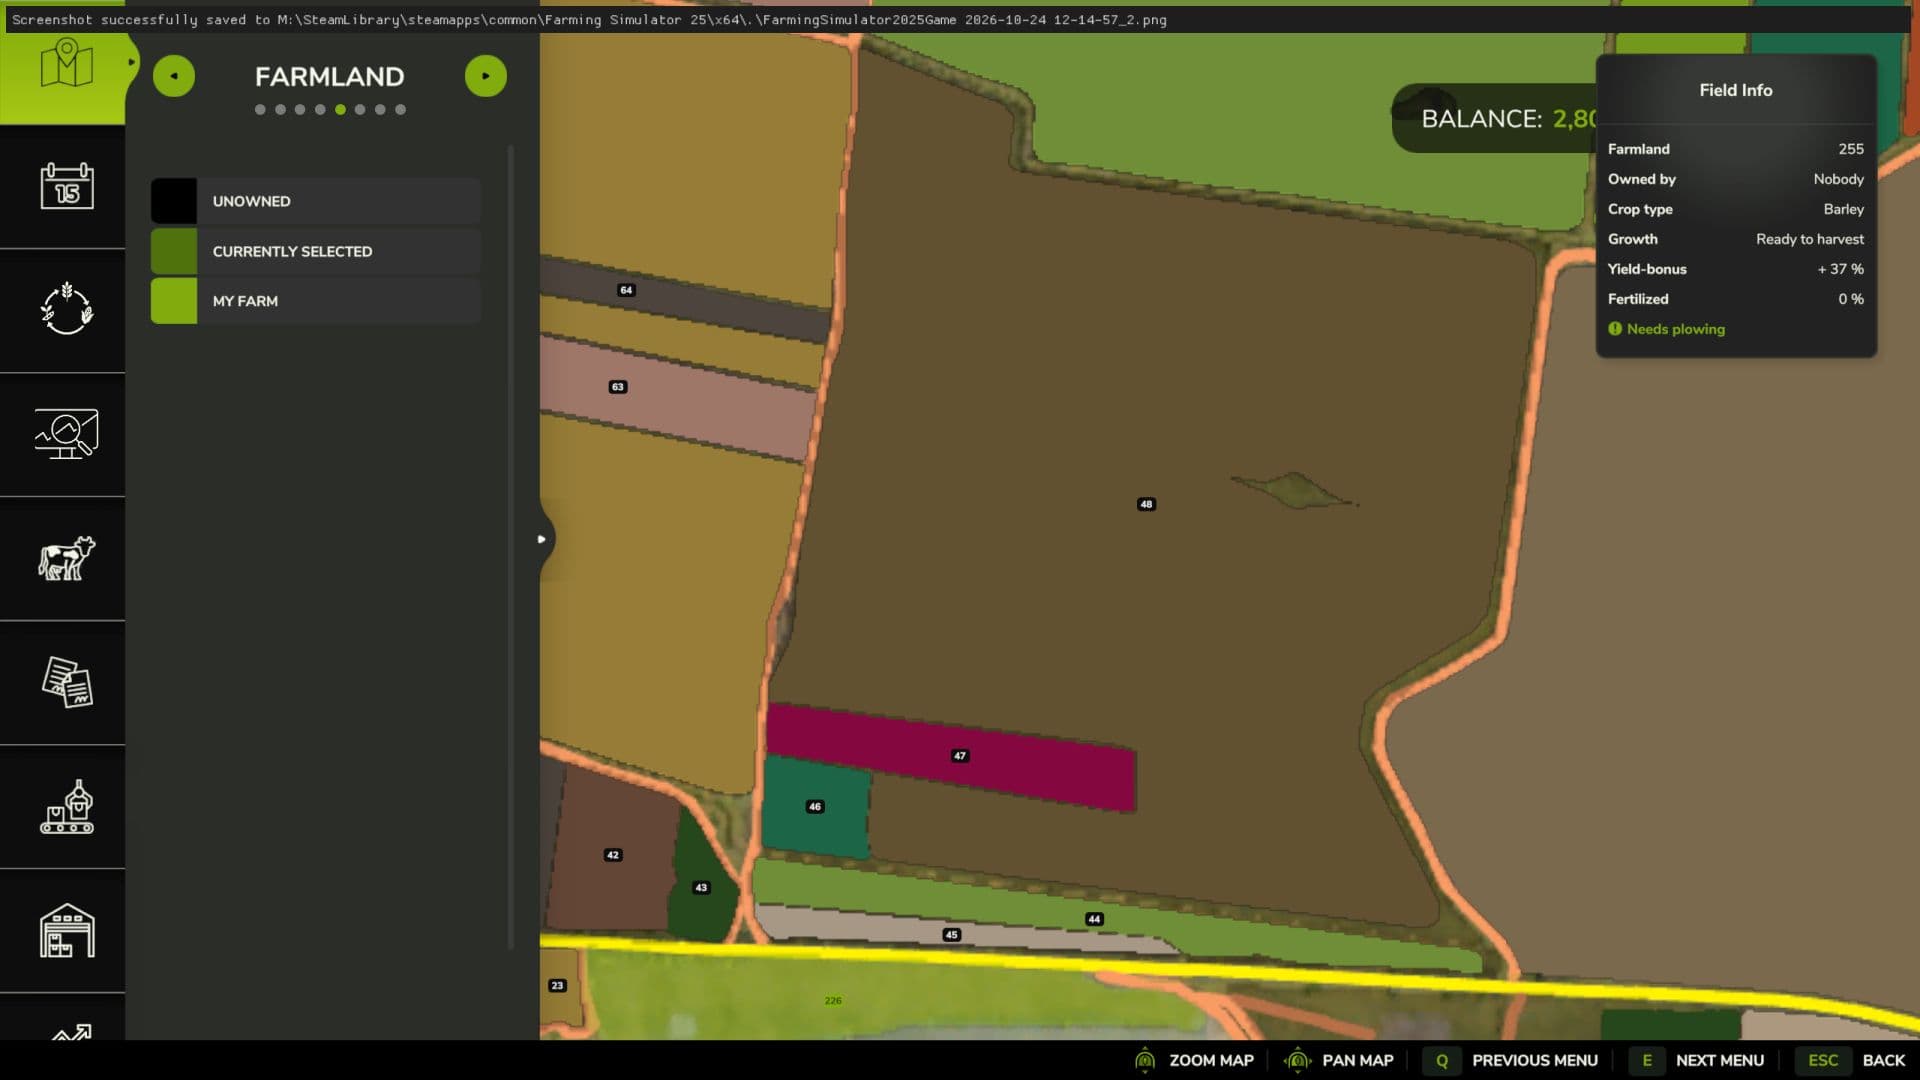Collapse the farmland side panel arrow
This screenshot has width=1920, height=1080.
tap(541, 539)
